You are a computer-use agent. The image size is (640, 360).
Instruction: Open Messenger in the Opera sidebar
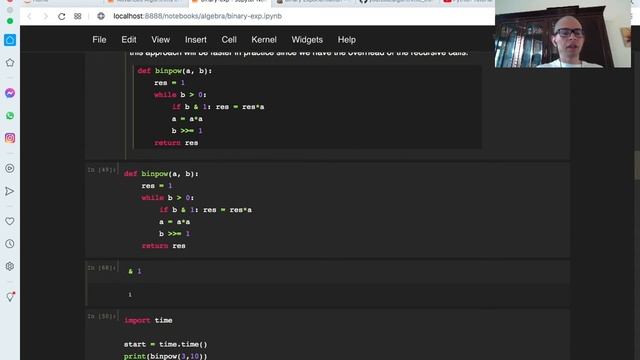point(10,93)
